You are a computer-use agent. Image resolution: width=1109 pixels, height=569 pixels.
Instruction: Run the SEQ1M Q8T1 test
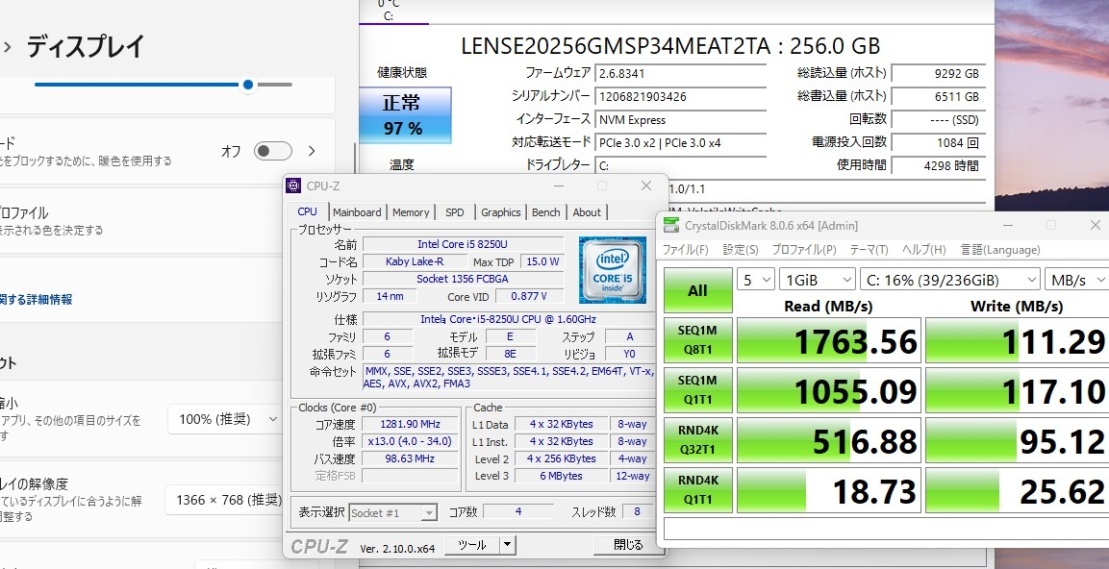pyautogui.click(x=697, y=340)
